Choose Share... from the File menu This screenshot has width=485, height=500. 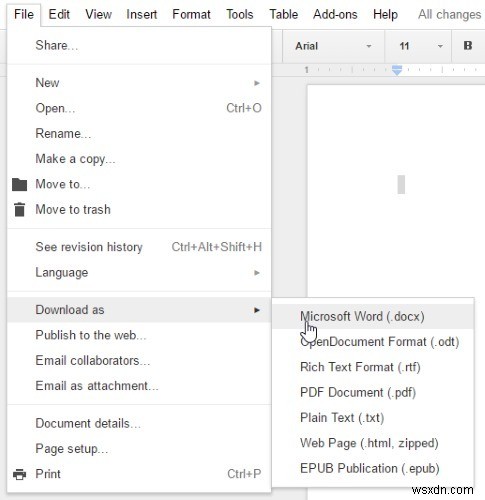point(139,45)
